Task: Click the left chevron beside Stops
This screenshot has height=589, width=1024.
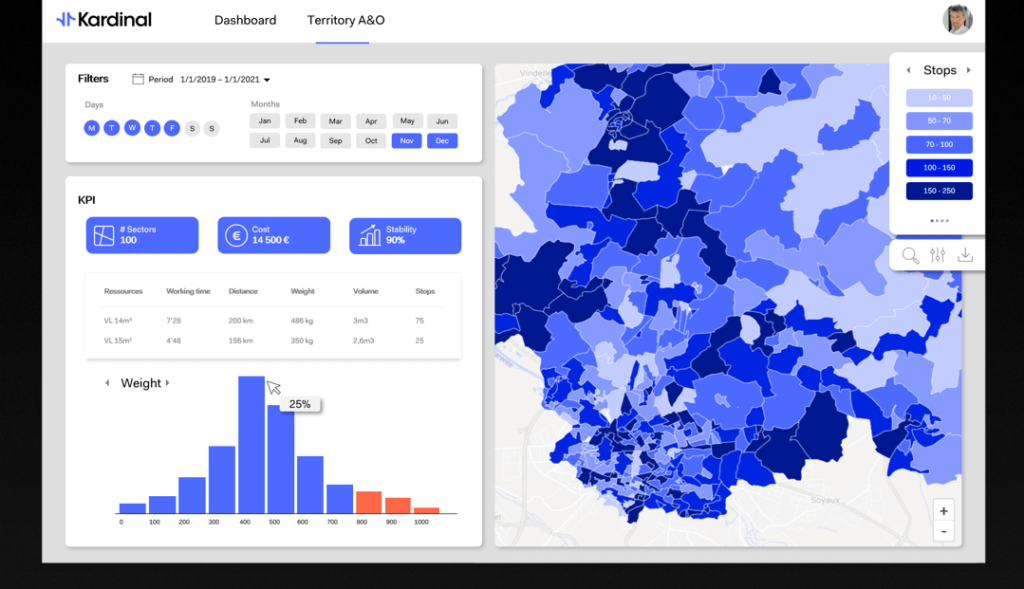Action: (x=908, y=70)
